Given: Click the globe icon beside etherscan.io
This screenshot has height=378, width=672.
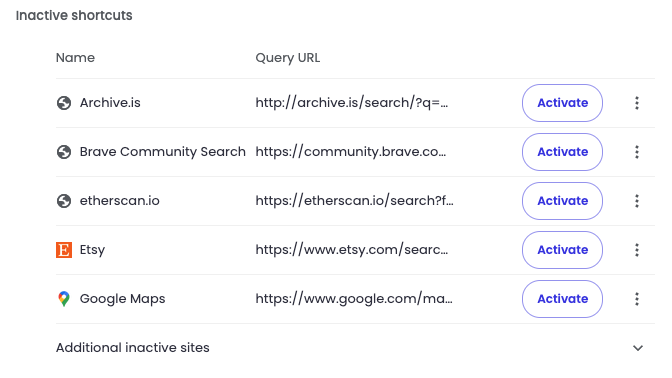Looking at the screenshot, I should [x=64, y=201].
